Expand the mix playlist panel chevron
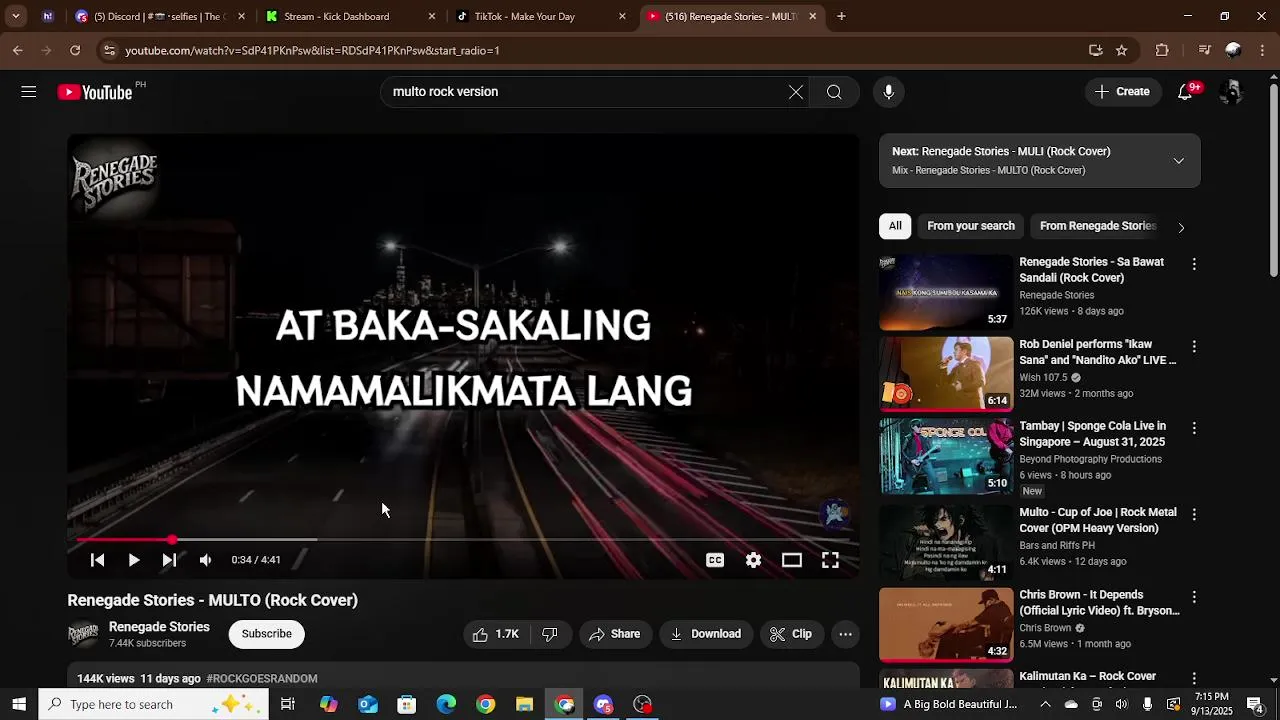Screen dimensions: 1280x720 [x=1179, y=161]
